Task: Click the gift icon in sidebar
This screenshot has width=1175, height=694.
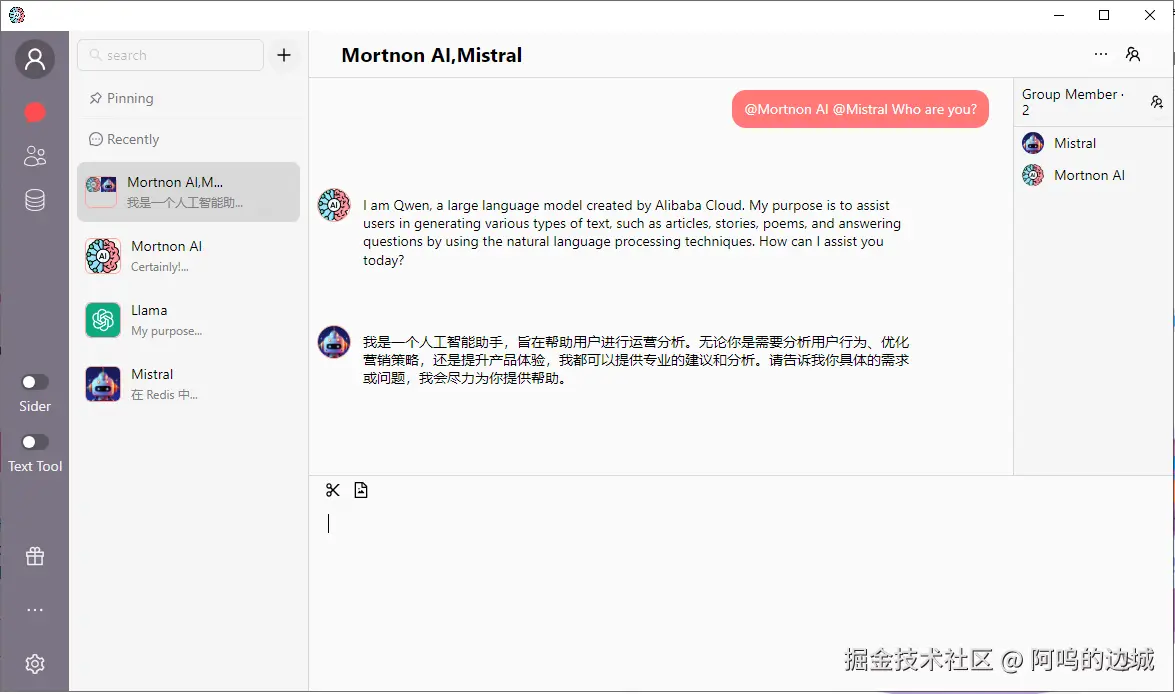Action: pos(35,557)
